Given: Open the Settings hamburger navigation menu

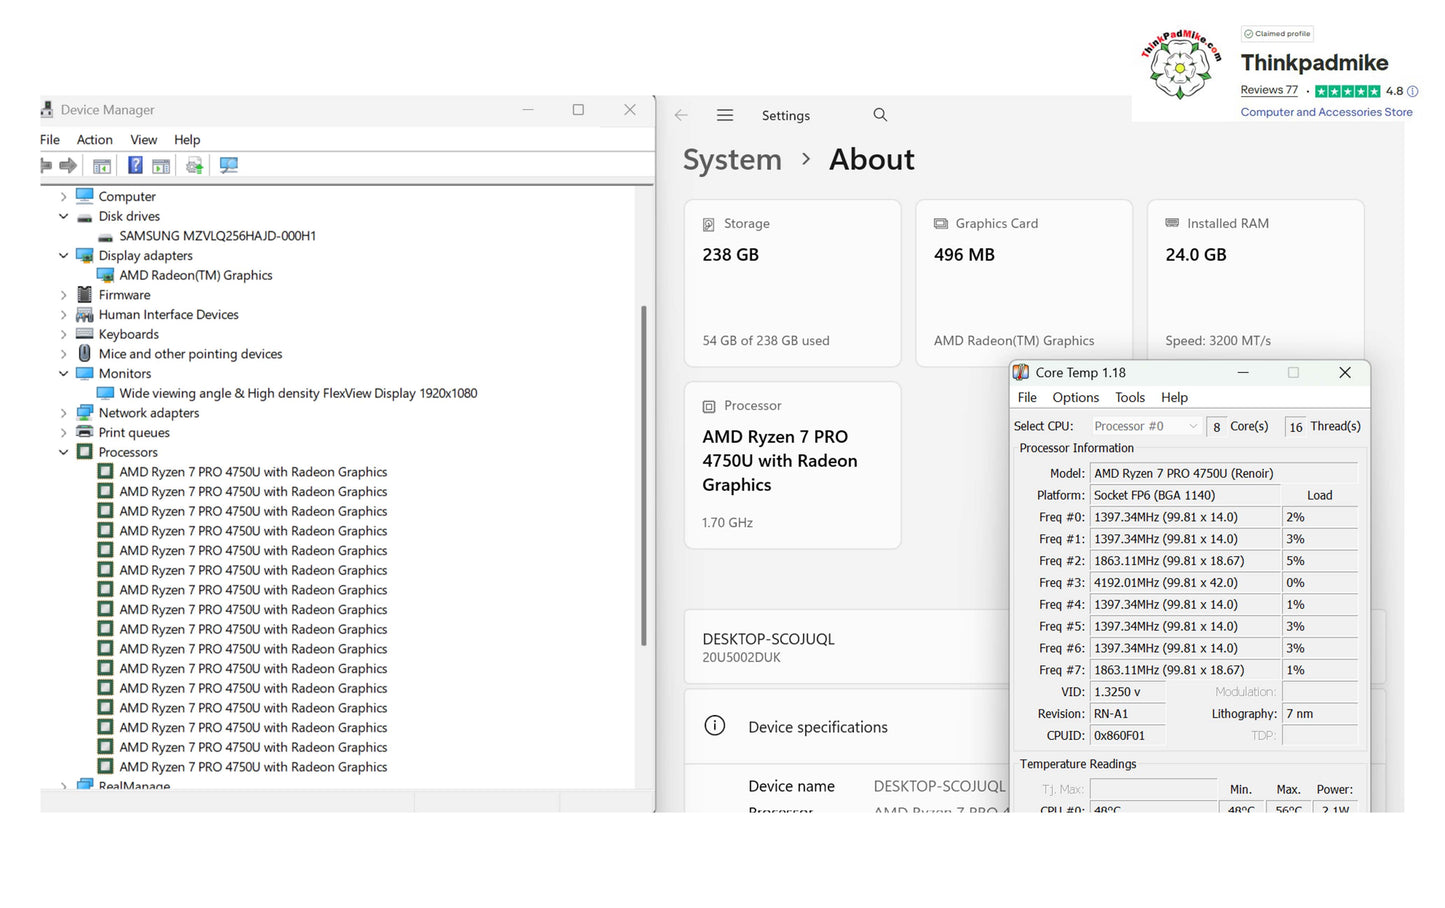Looking at the screenshot, I should 725,116.
